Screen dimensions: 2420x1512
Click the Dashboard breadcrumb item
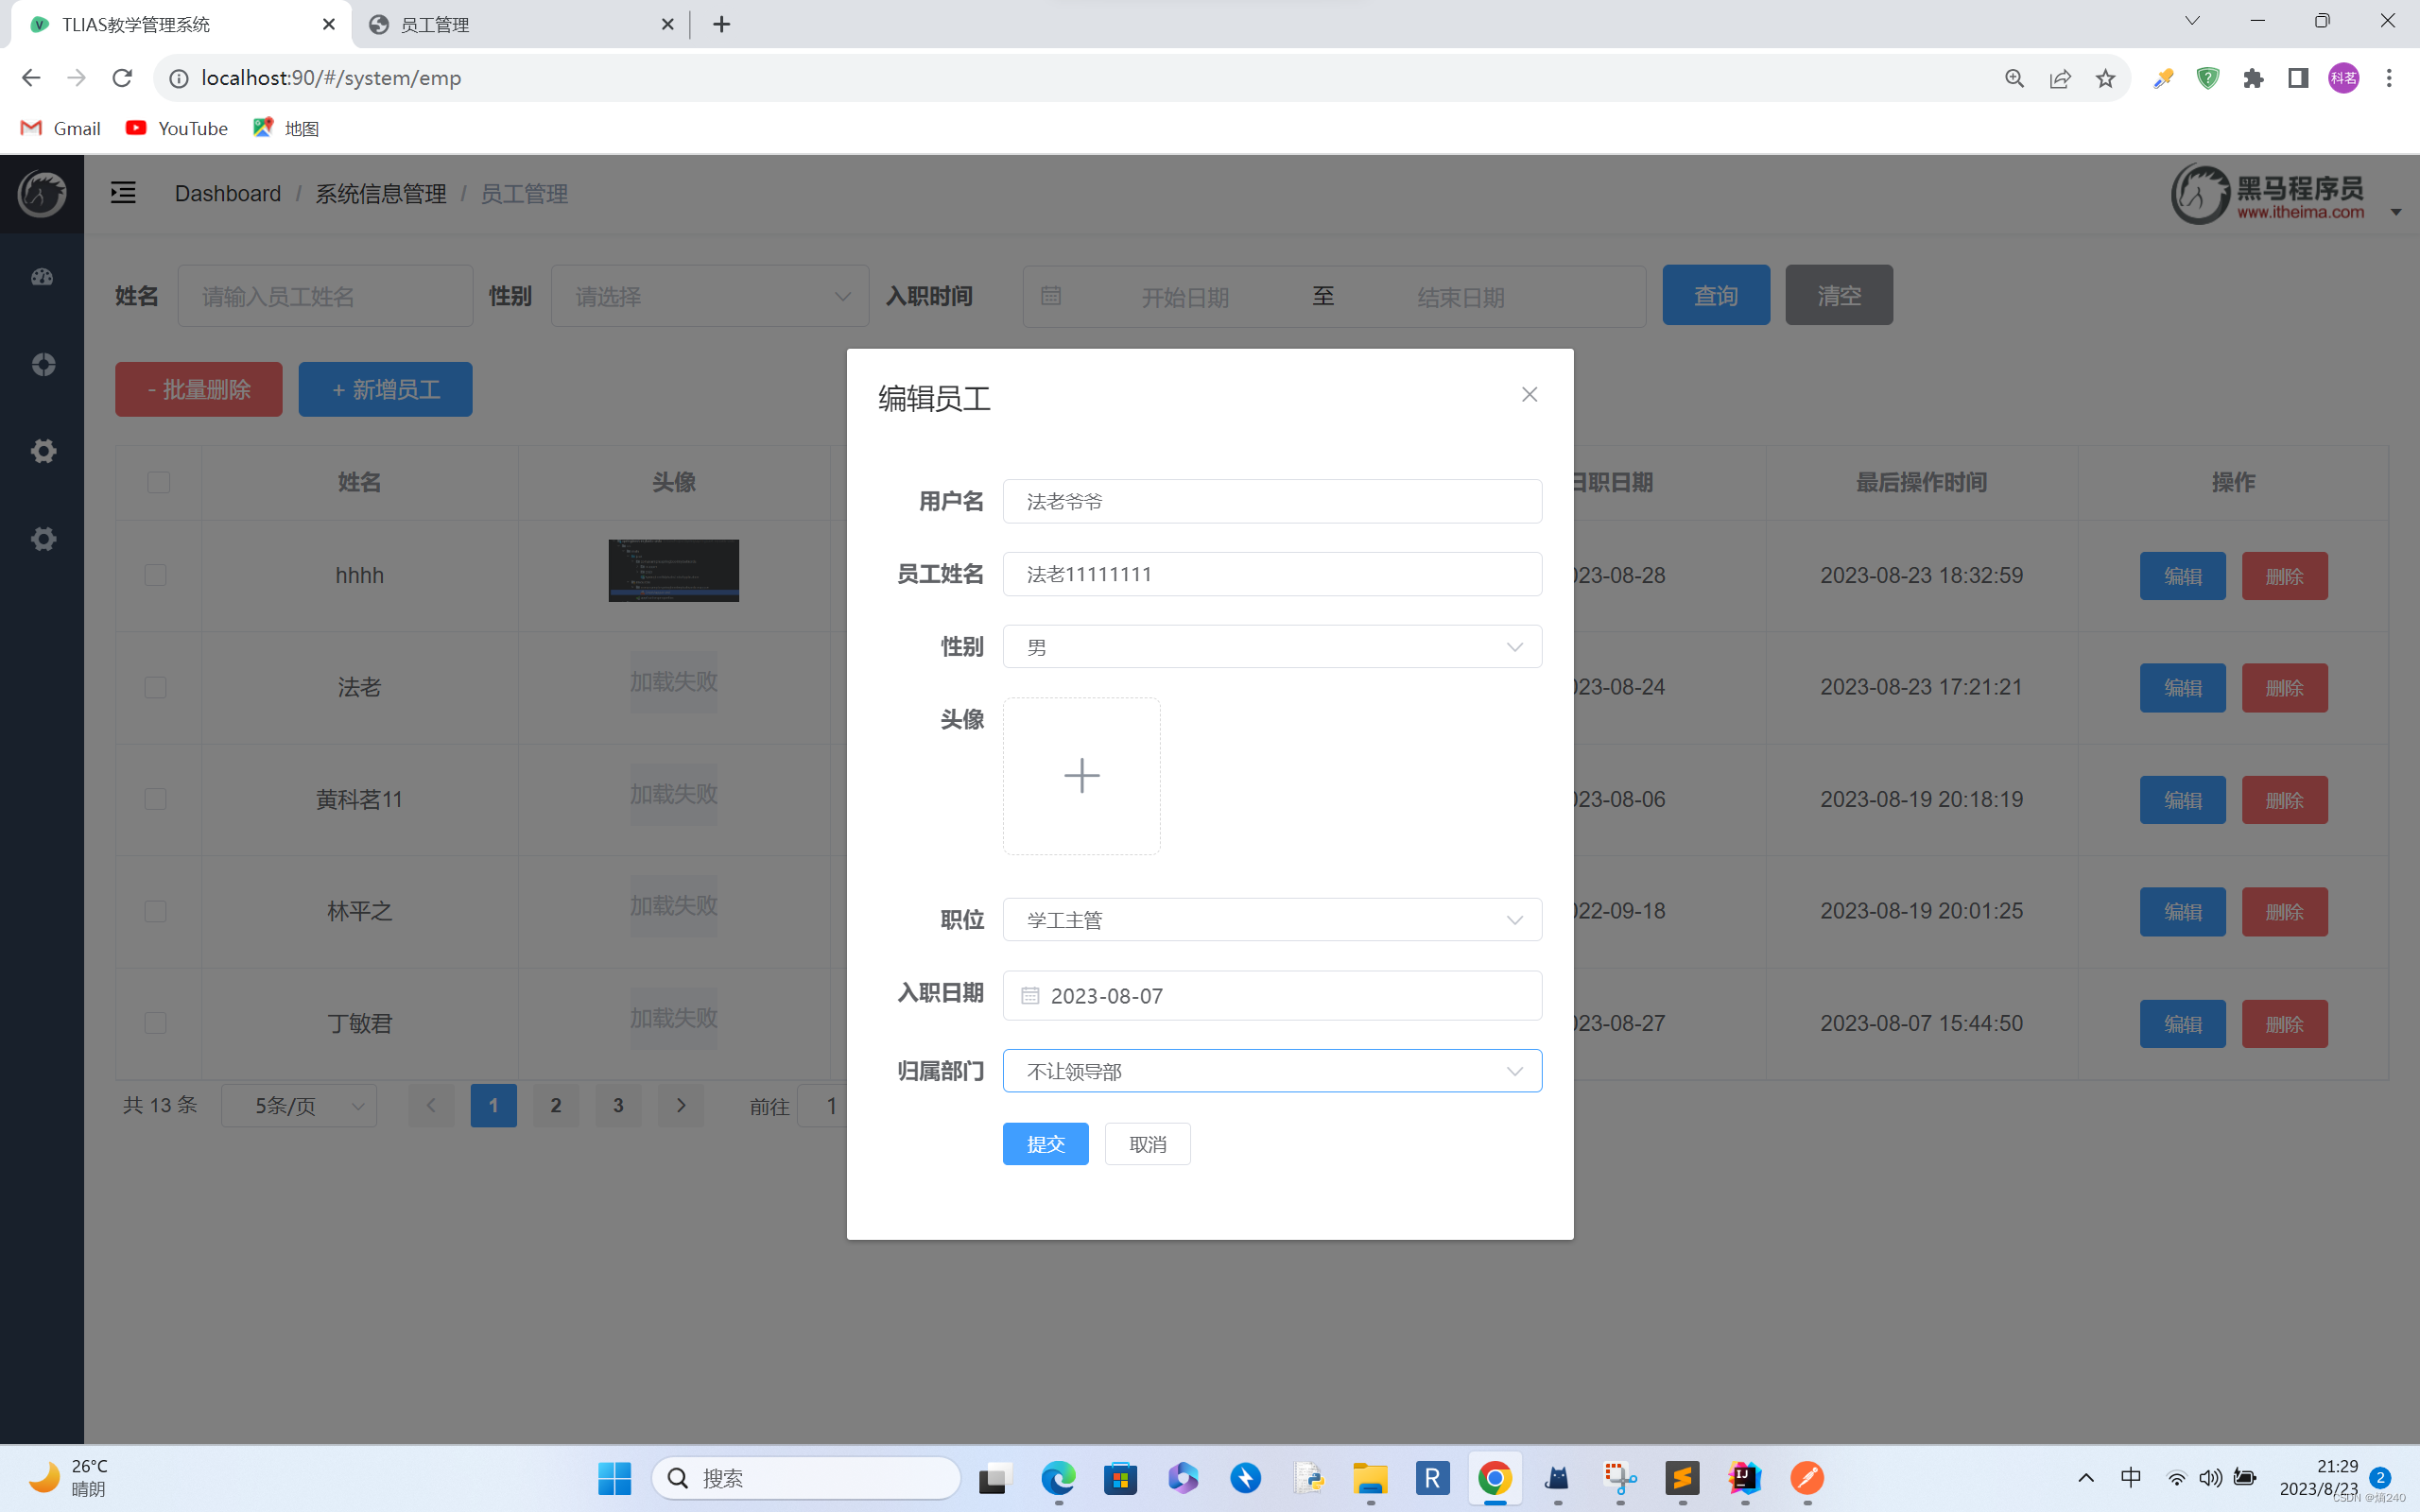click(x=228, y=193)
